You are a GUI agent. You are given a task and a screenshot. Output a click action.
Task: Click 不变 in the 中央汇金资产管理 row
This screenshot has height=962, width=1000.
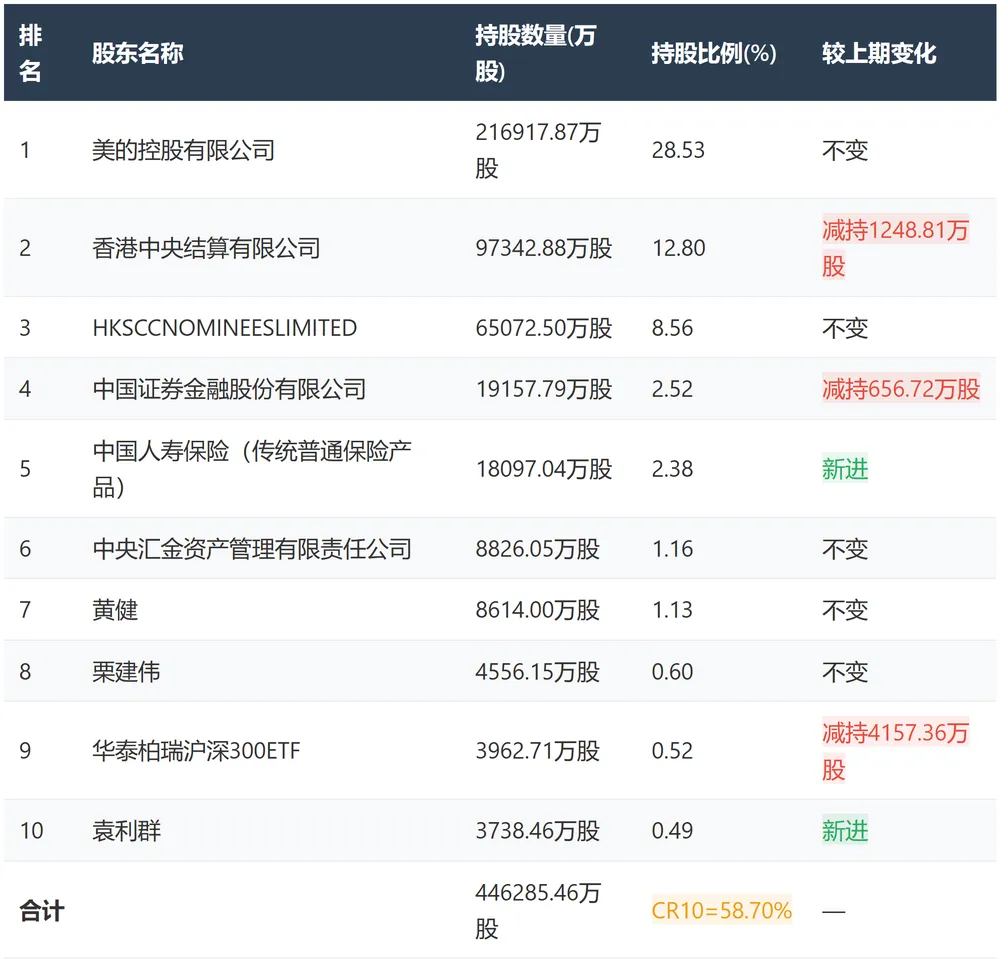845,549
